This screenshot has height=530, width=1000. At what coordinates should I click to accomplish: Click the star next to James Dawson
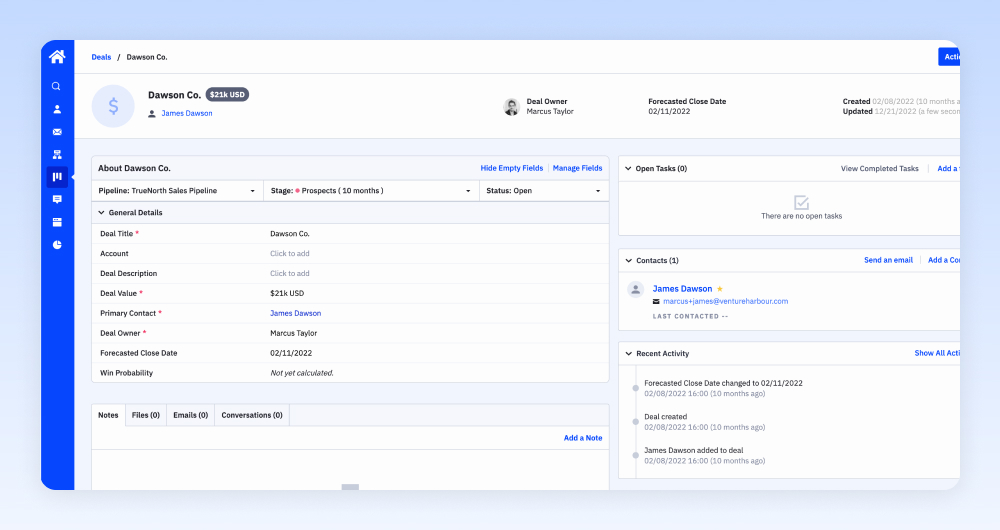(720, 289)
